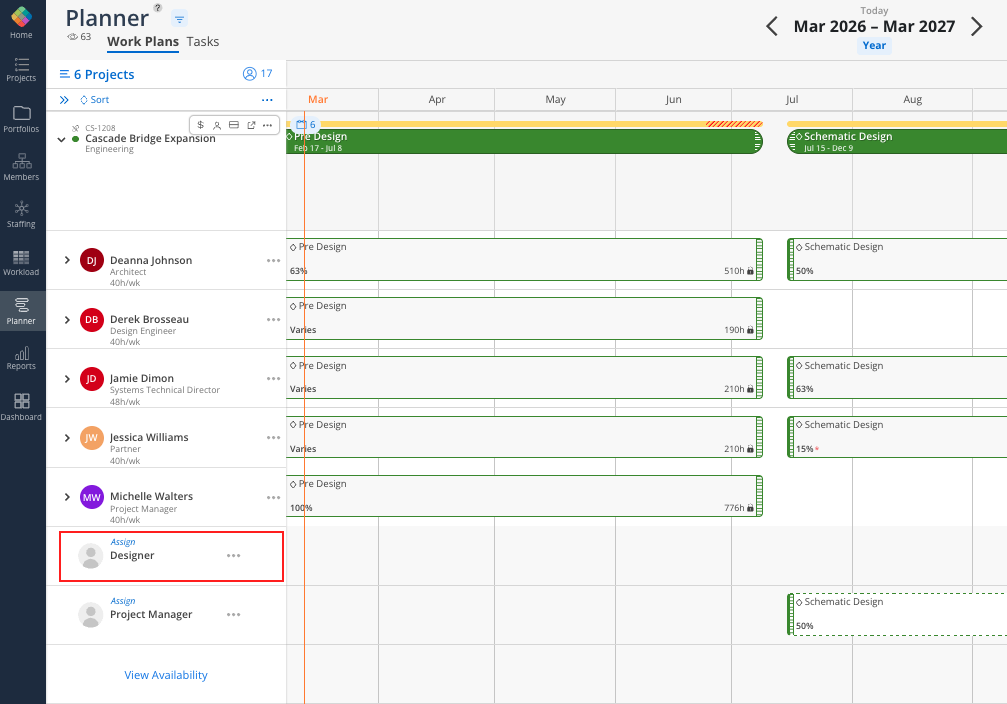
Task: Click Jamie Dimon's Schematic Design 63% plan
Action: (897, 378)
